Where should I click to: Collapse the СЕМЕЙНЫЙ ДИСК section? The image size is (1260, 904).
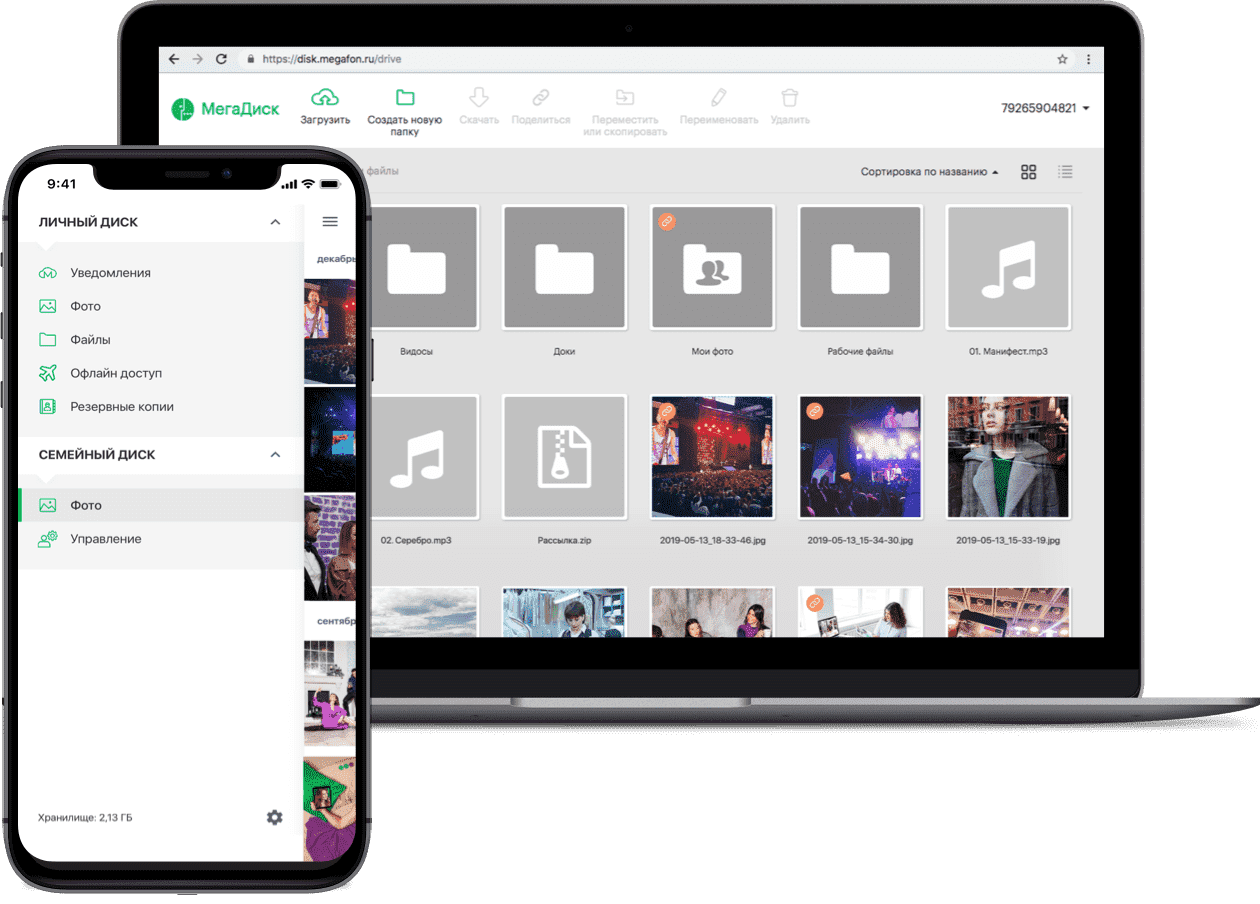click(x=275, y=455)
